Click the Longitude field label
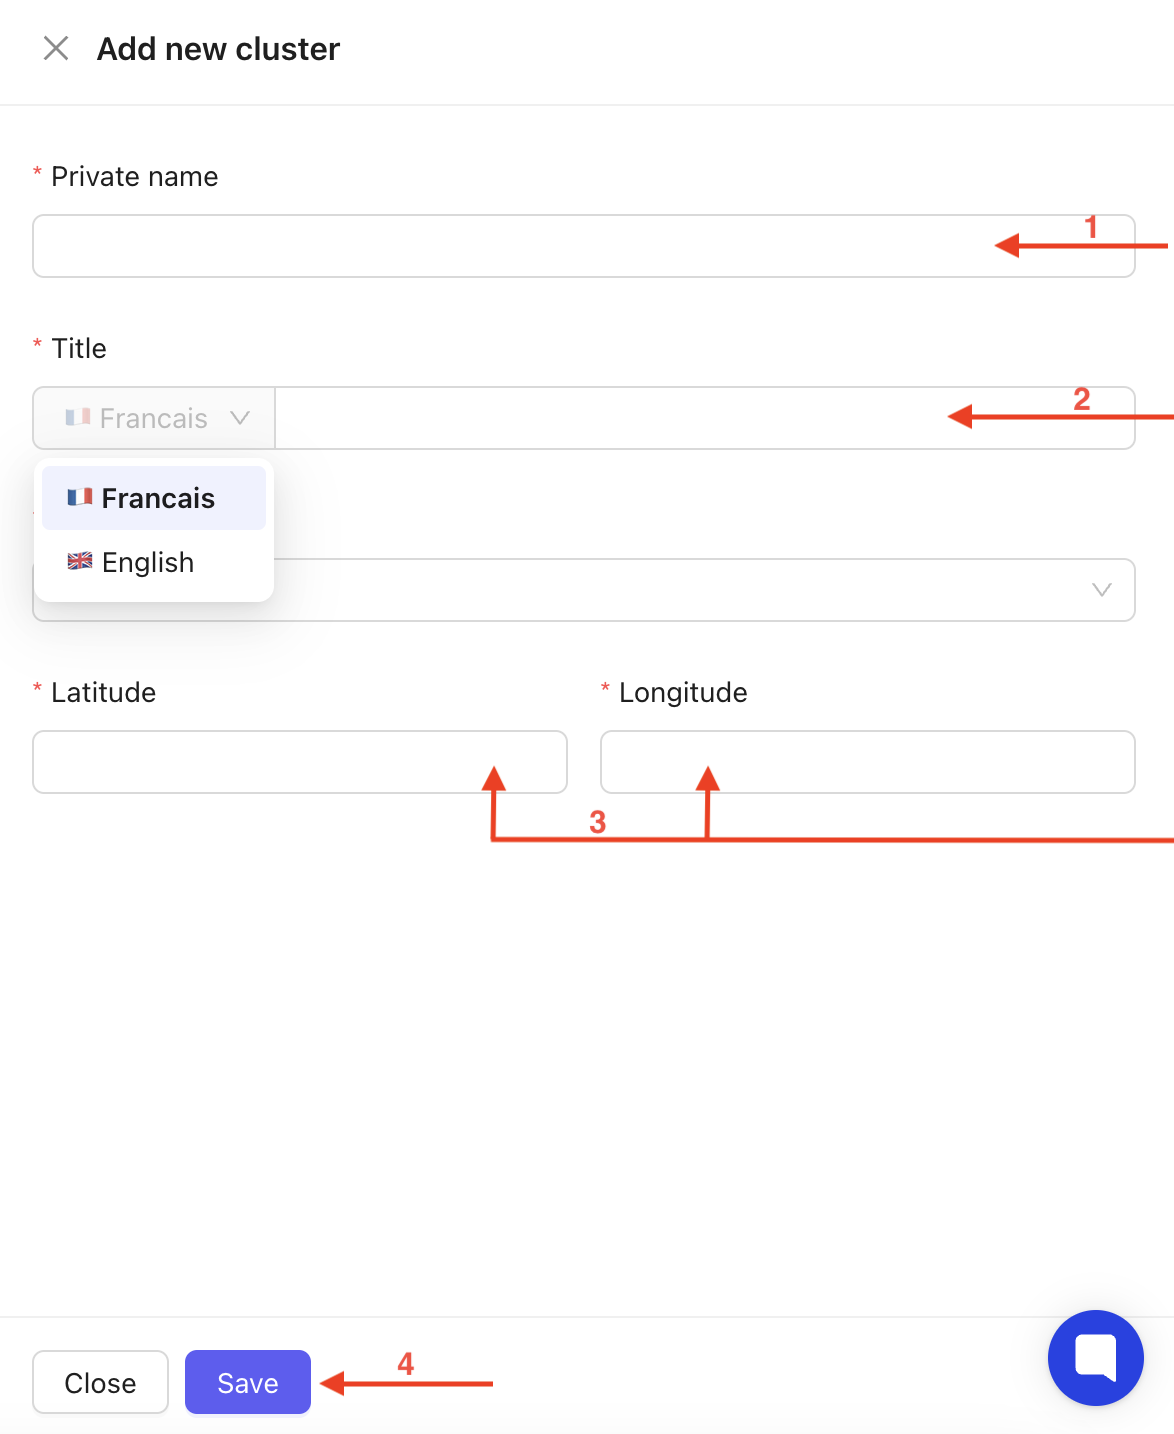1174x1434 pixels. click(x=683, y=693)
